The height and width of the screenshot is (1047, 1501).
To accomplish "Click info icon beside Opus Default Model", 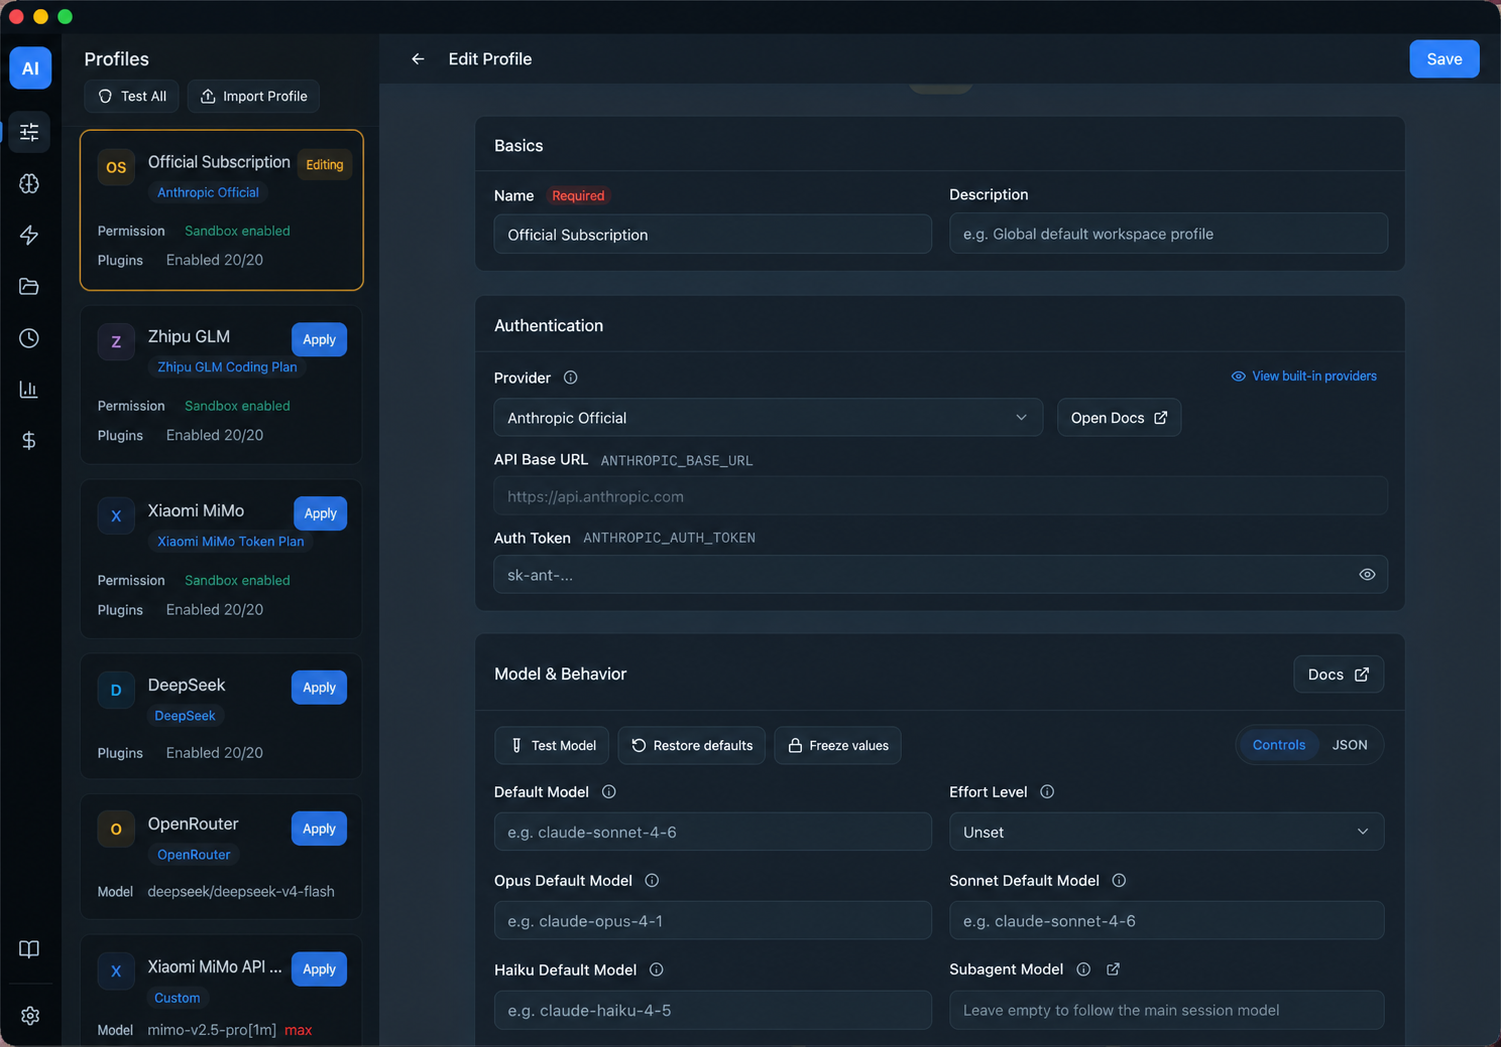I will 652,881.
